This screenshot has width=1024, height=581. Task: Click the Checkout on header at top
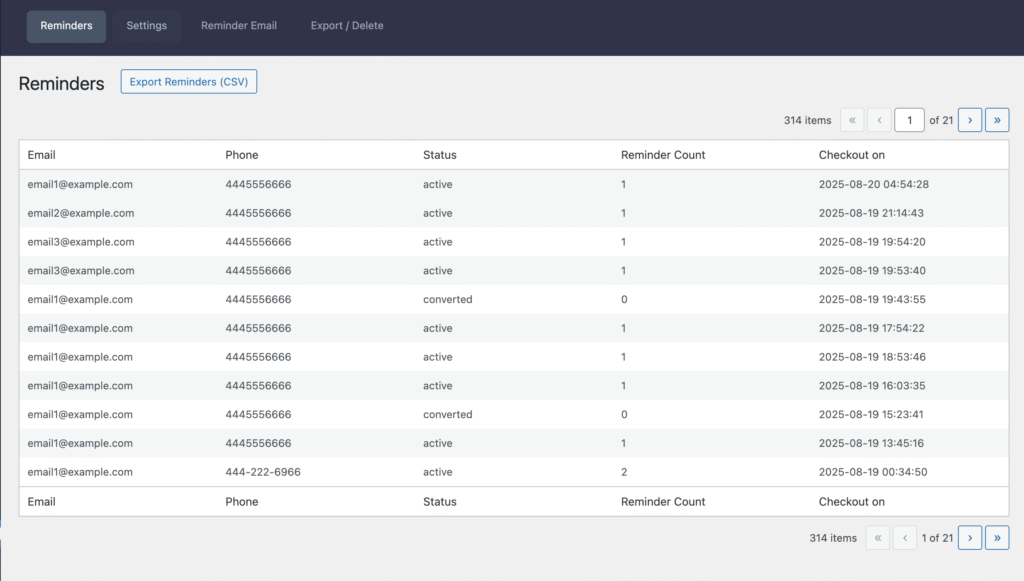pos(852,155)
